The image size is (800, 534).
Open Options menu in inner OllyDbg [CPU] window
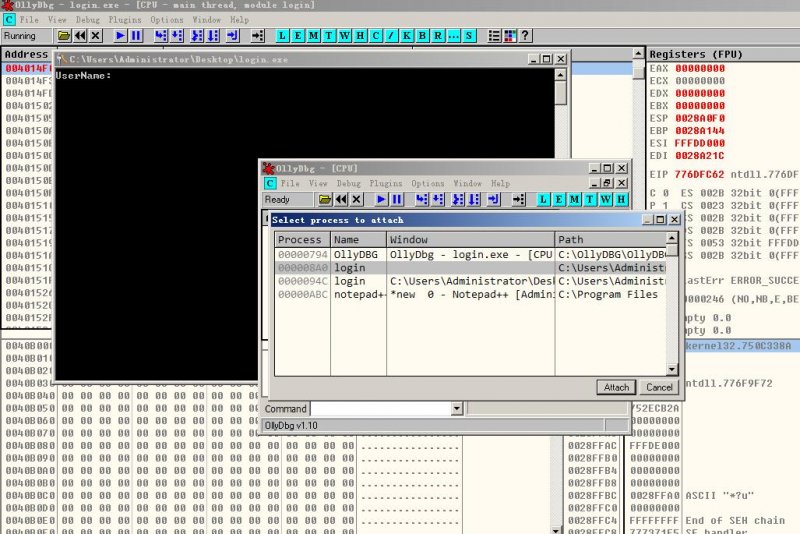tap(428, 184)
